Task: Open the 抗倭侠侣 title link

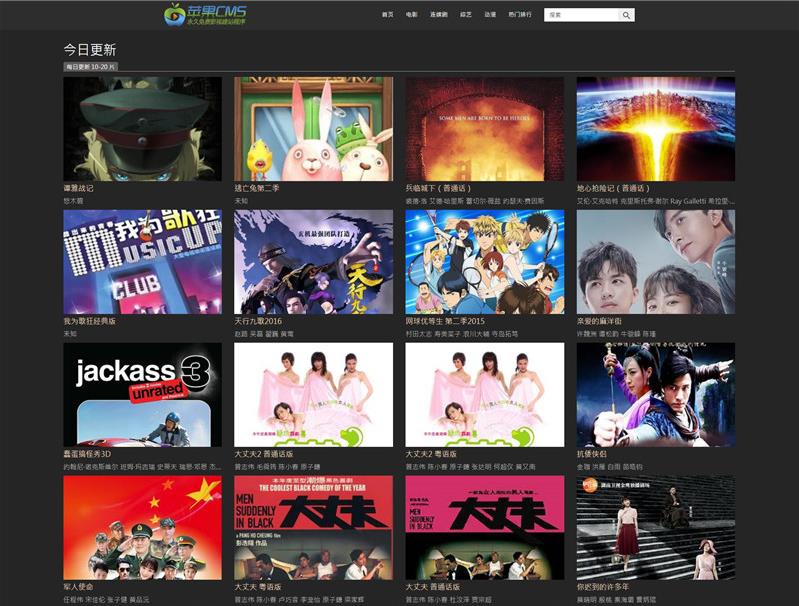Action: point(593,454)
